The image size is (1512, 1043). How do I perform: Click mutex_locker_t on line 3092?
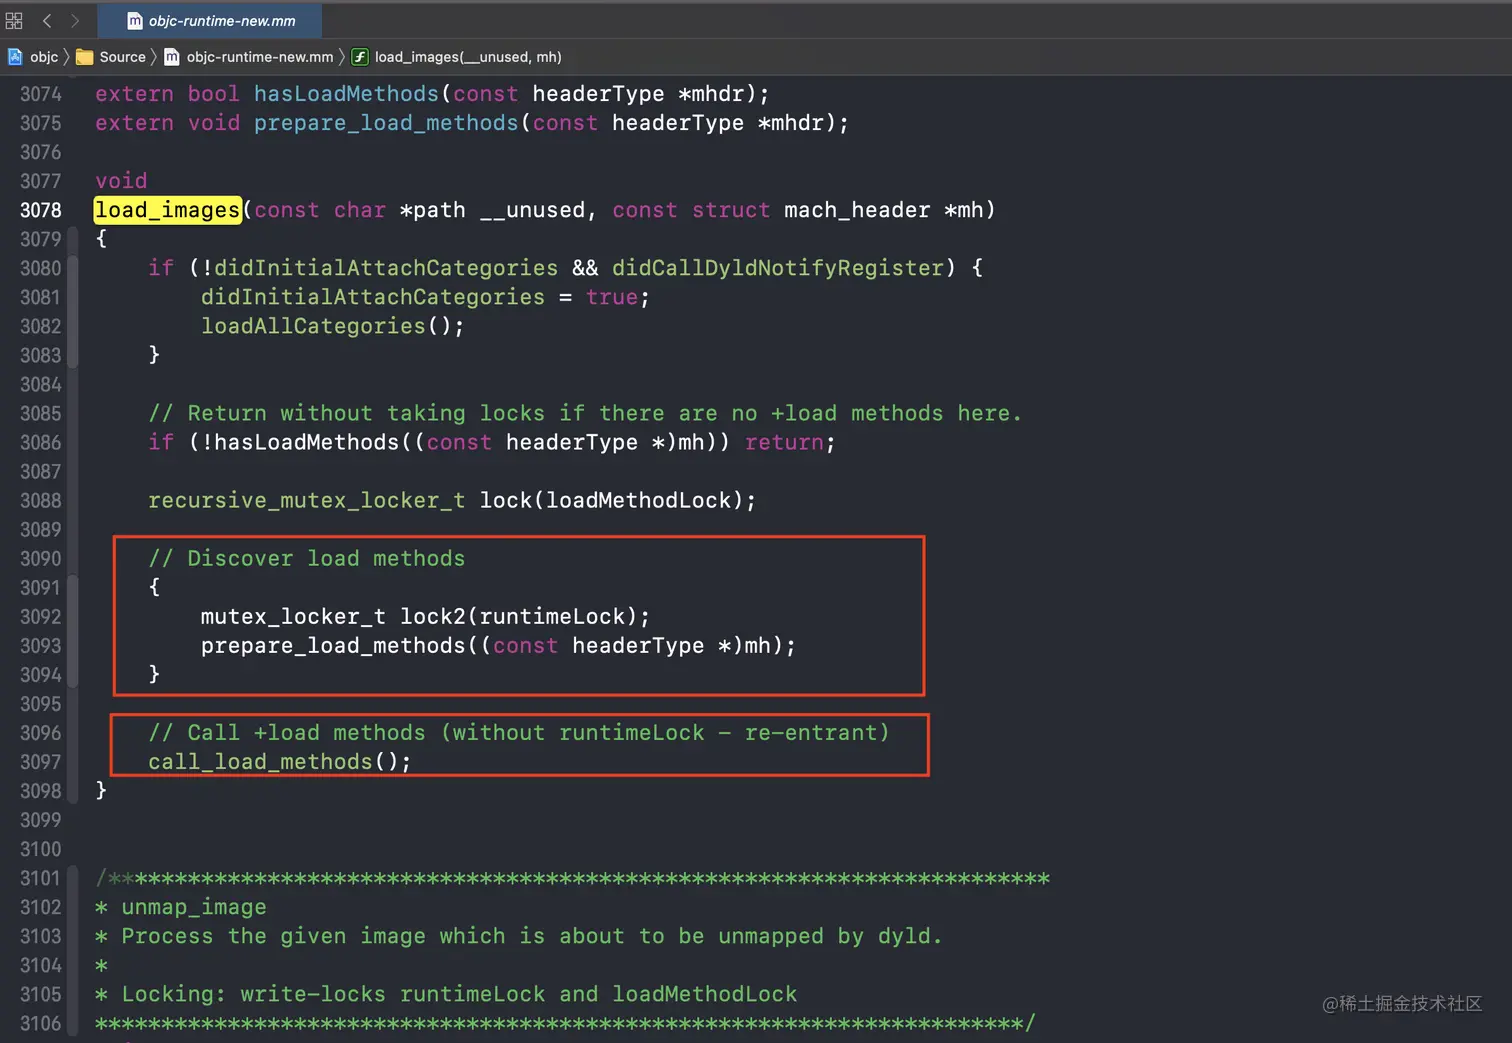[293, 616]
